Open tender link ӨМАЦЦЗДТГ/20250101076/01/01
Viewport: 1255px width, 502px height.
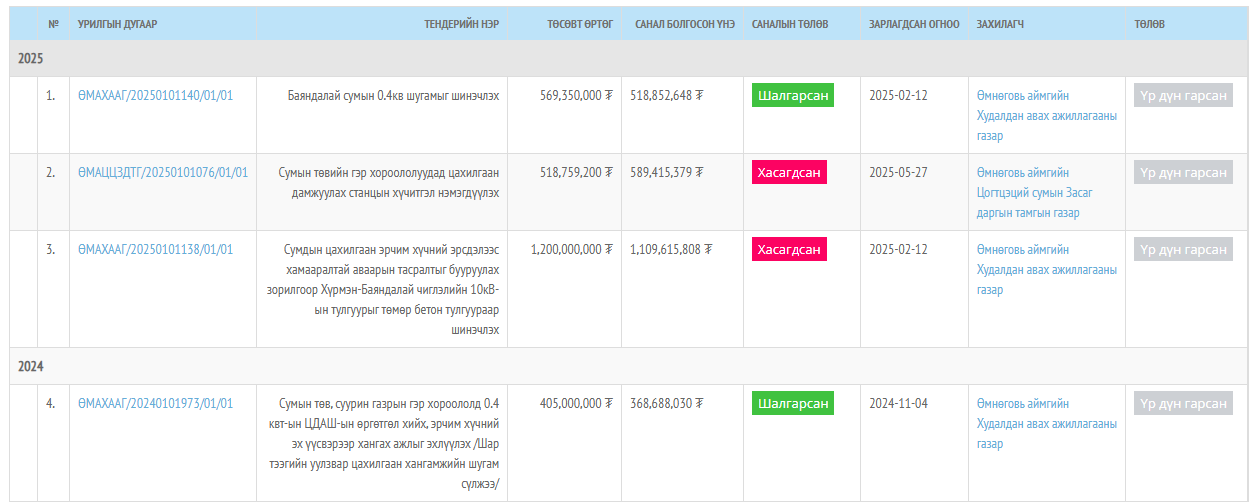tap(163, 173)
